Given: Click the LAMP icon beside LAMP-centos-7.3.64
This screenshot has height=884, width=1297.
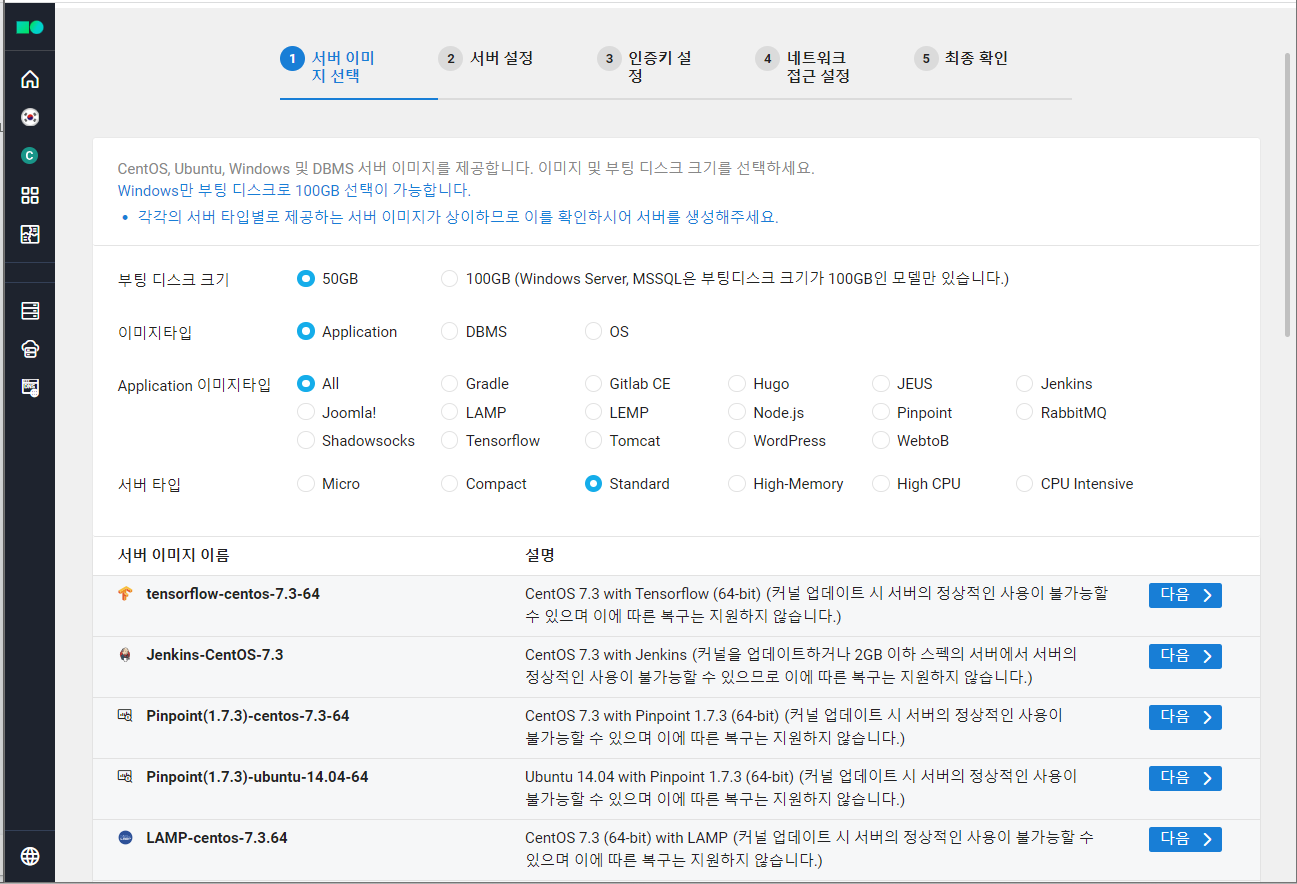Looking at the screenshot, I should coord(125,838).
